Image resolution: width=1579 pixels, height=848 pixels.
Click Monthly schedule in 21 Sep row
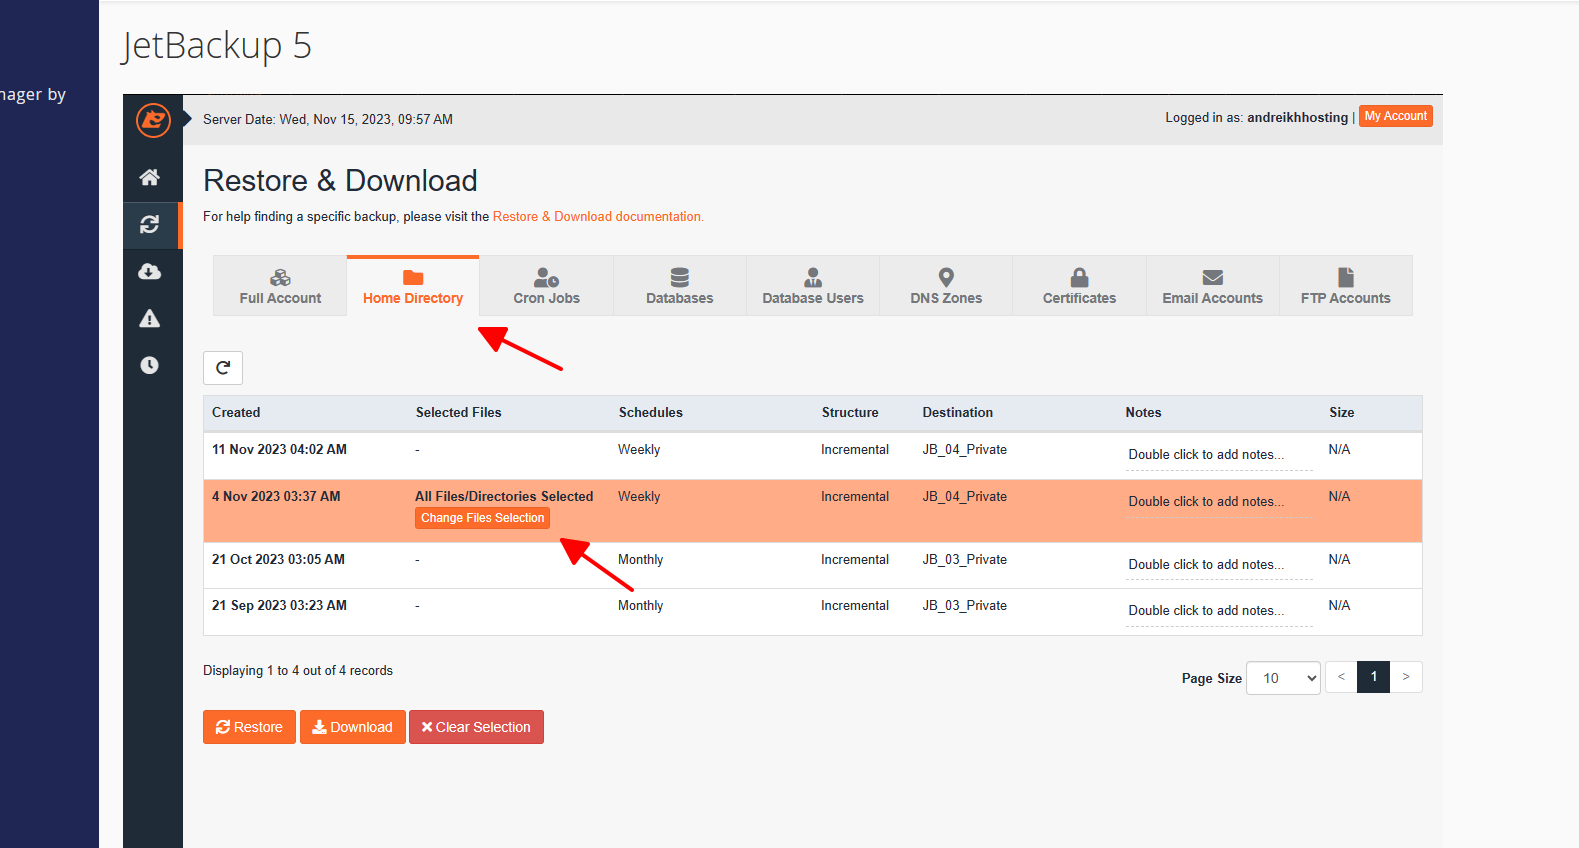coord(641,606)
